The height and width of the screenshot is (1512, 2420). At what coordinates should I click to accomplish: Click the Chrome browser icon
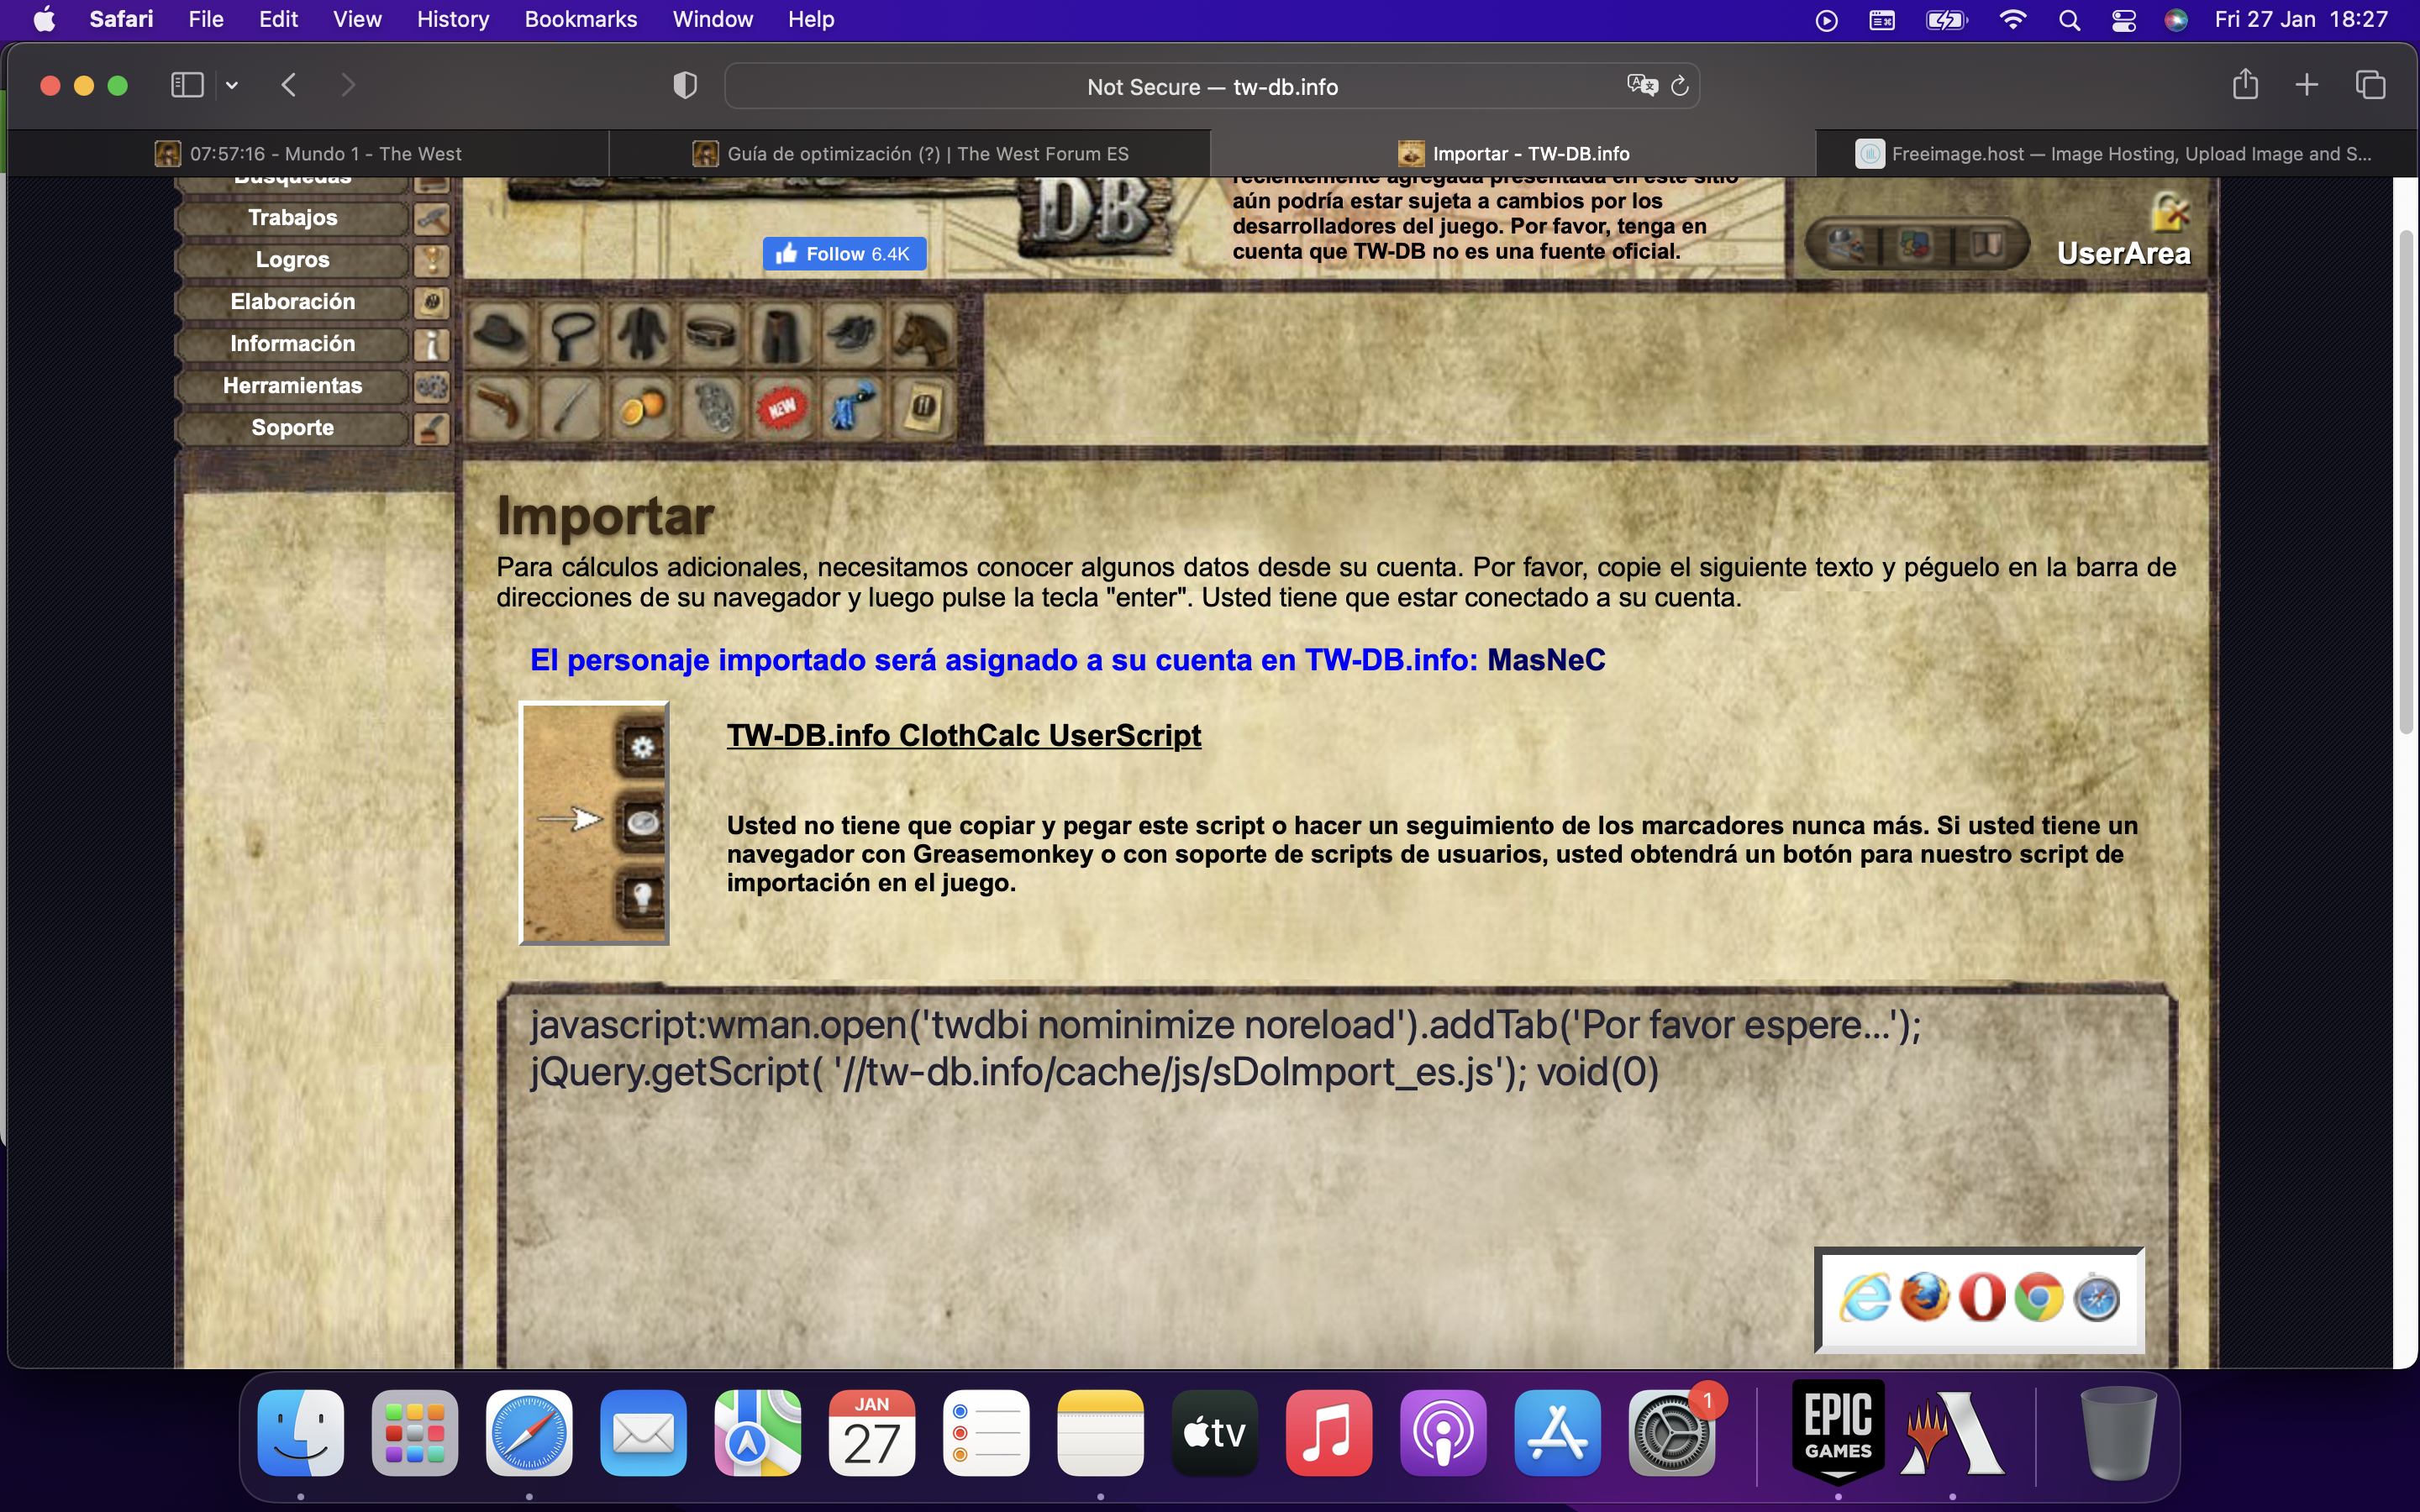(2040, 1298)
